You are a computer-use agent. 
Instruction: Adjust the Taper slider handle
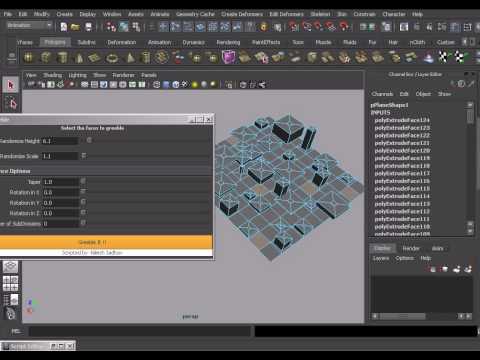83,181
